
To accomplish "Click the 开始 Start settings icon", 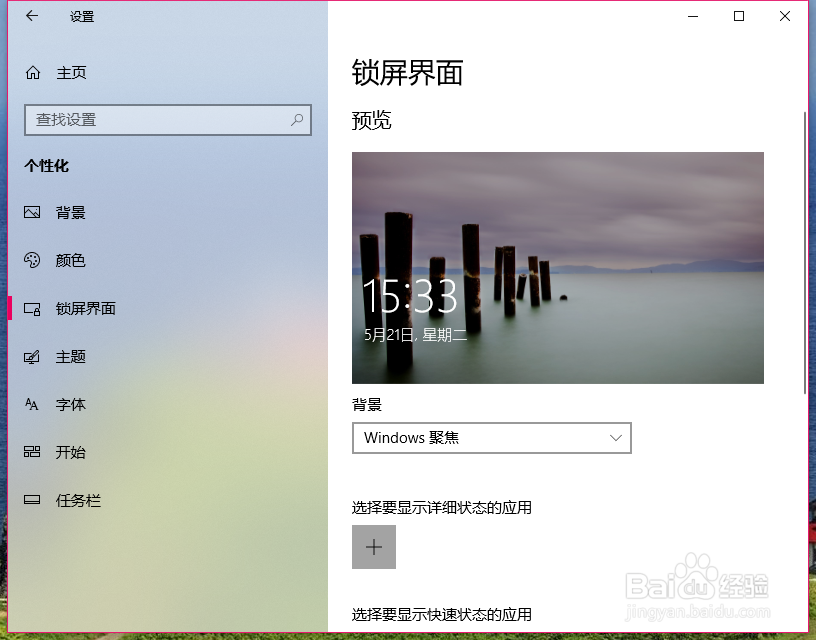I will point(34,452).
